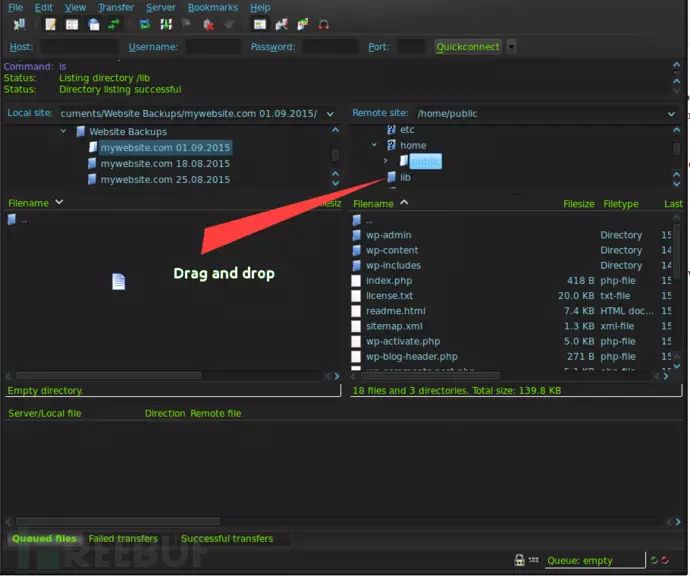
Task: Toggle the transfer queue display icon
Action: (x=114, y=25)
